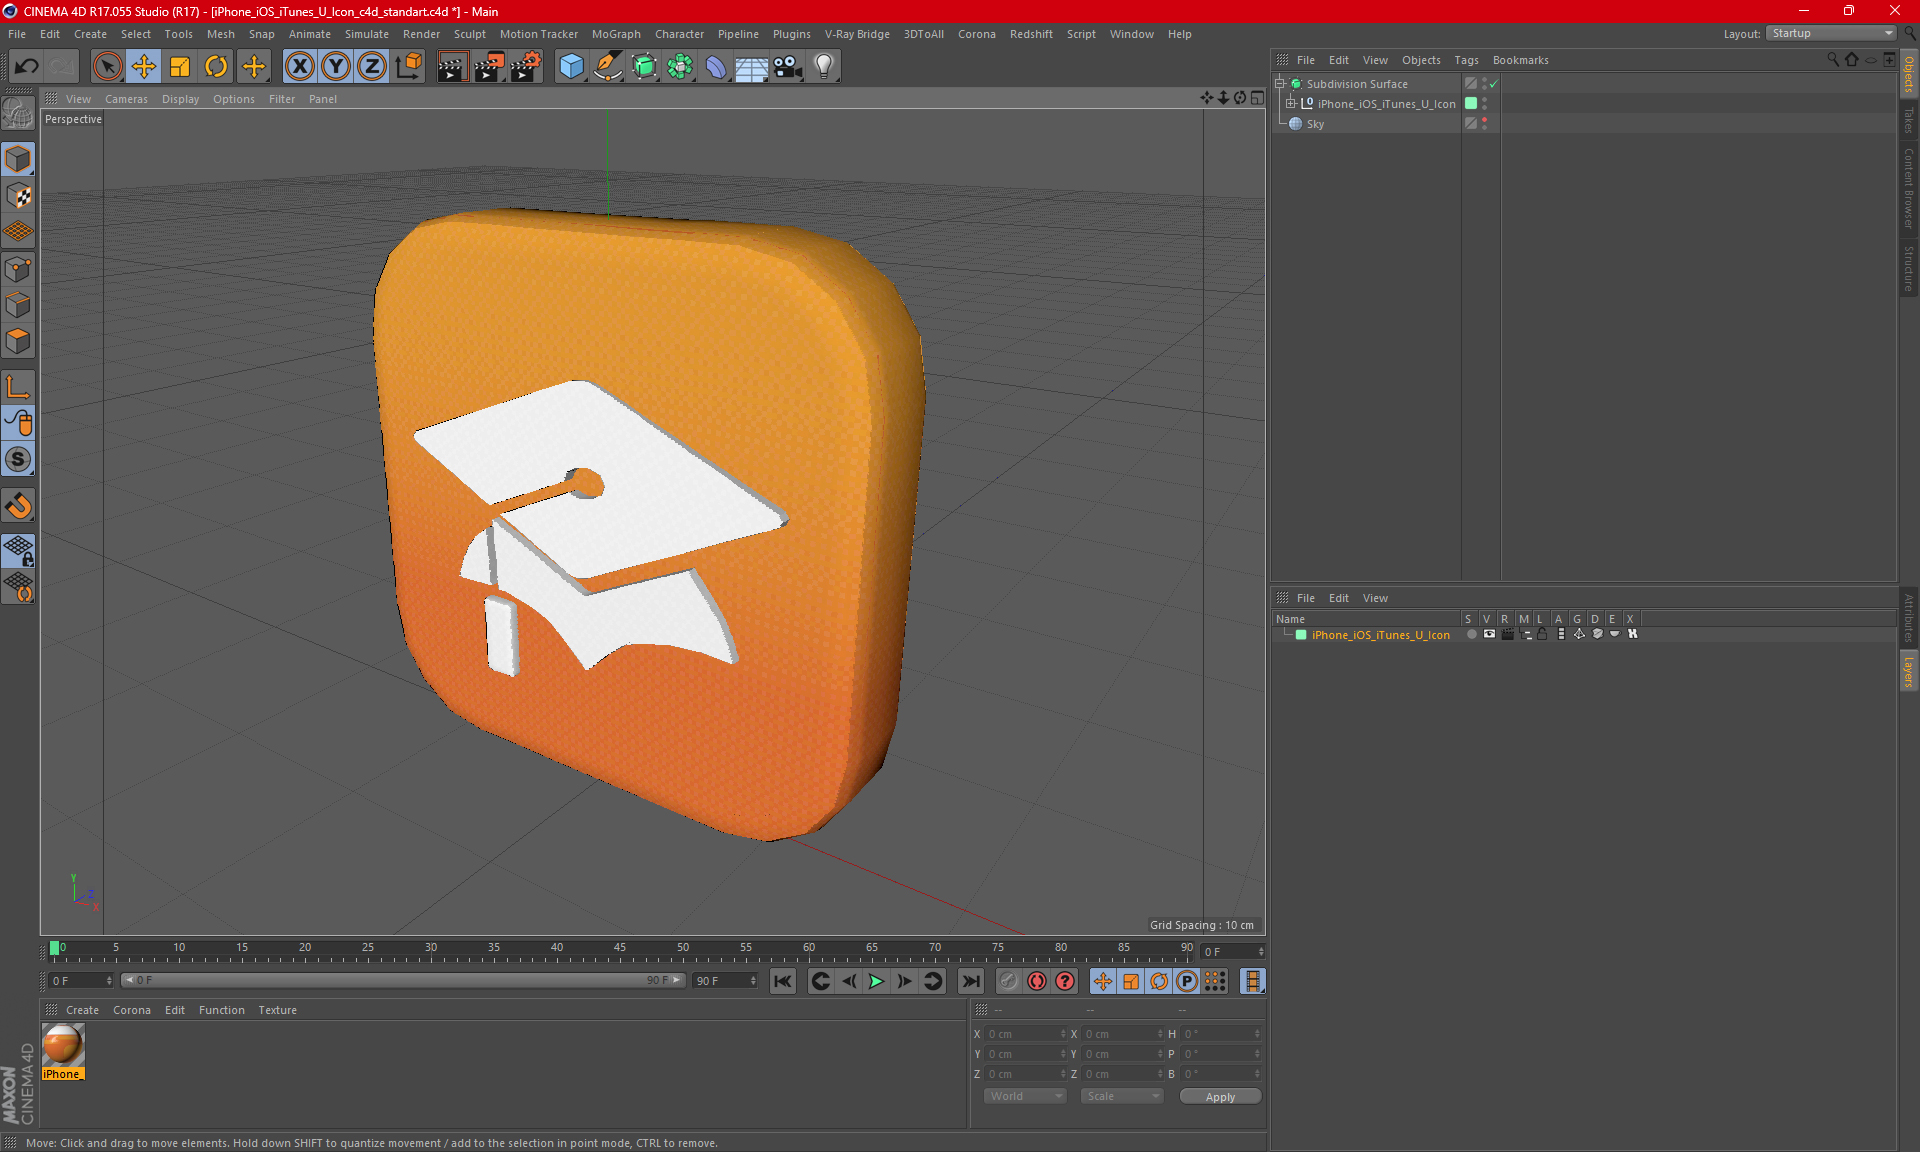Viewport: 1920px width, 1152px height.
Task: Expand the iPhone_iOS_iTunes_U_Icon tree node
Action: 1291,104
